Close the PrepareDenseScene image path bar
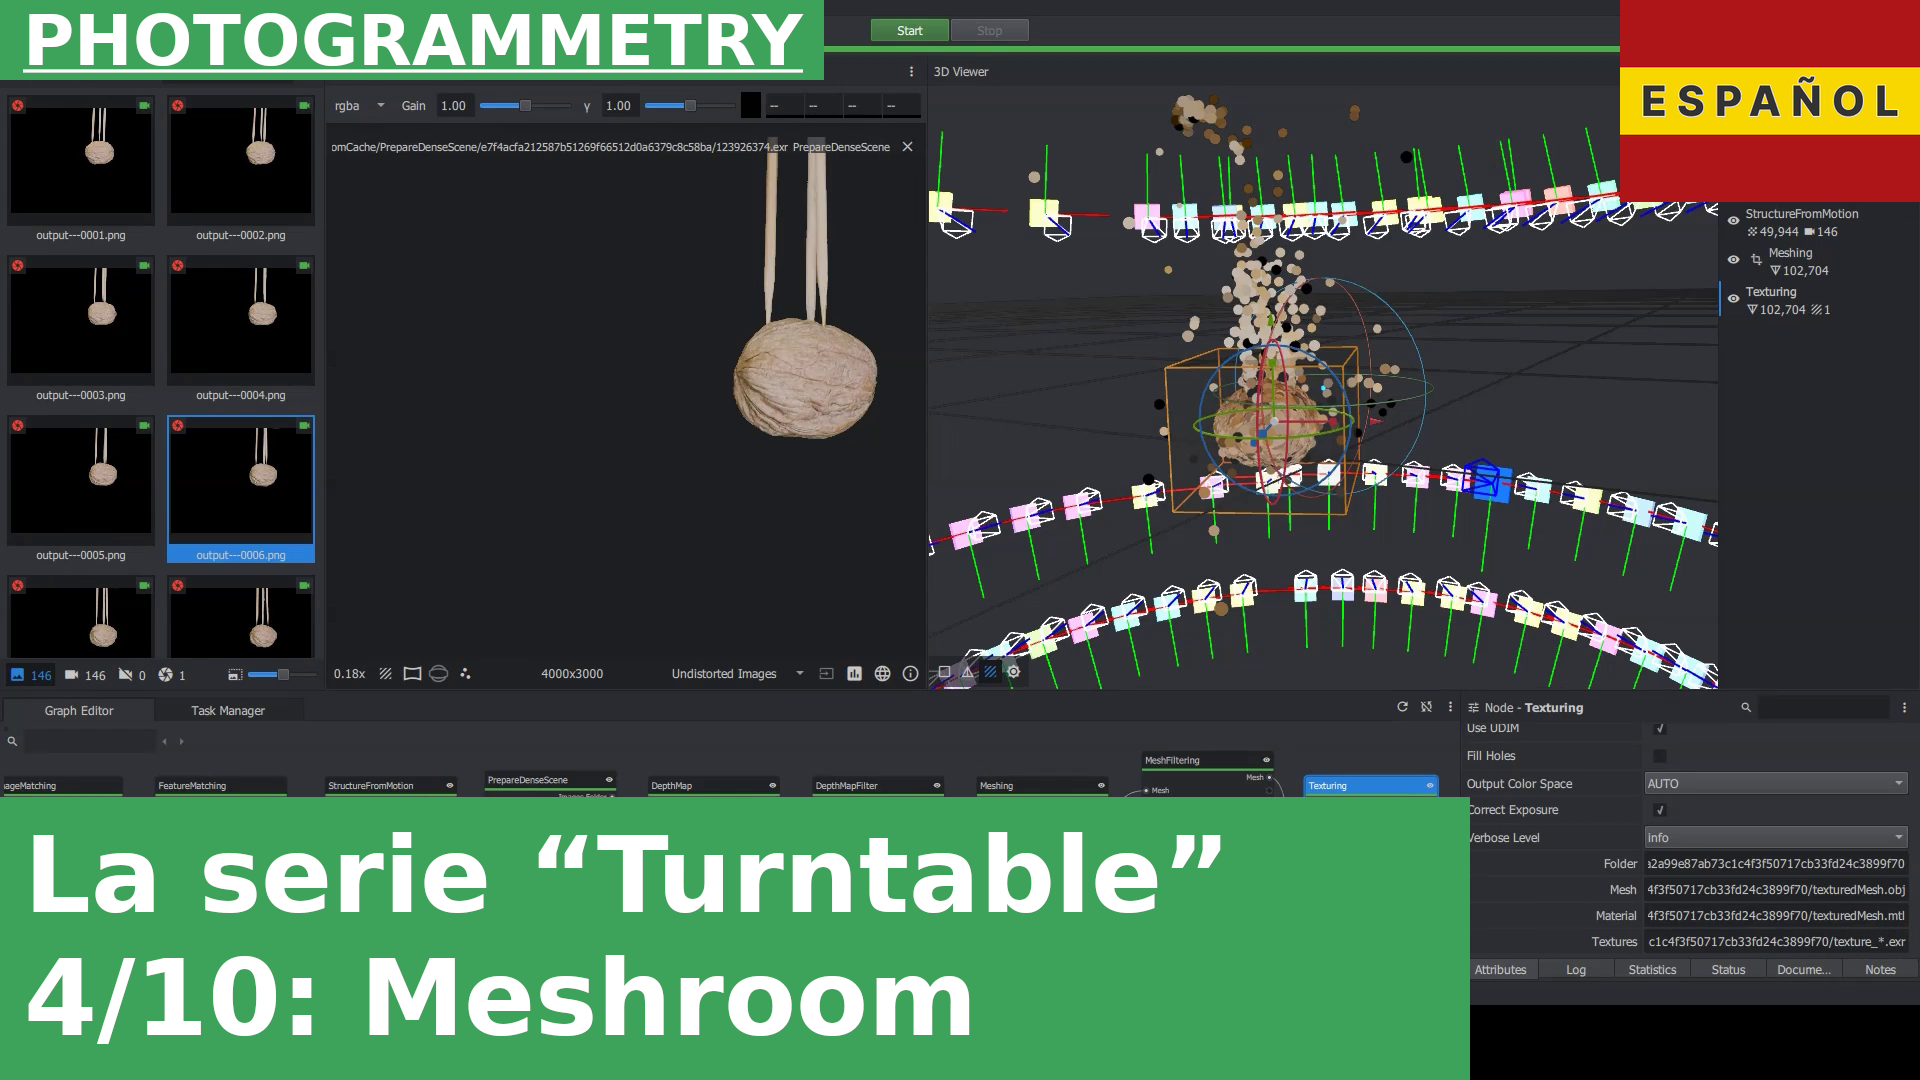 pos(907,147)
